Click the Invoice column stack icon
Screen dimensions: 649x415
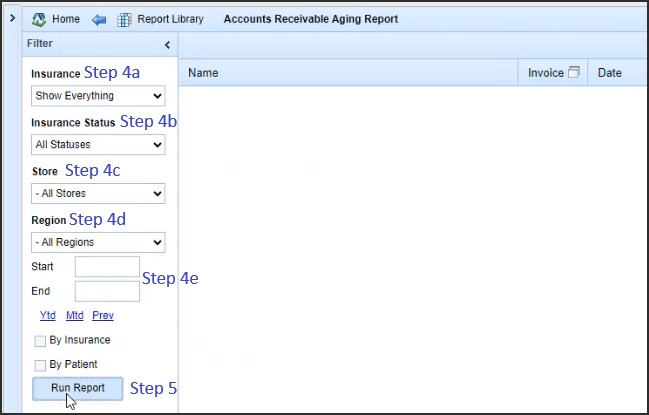(x=574, y=72)
